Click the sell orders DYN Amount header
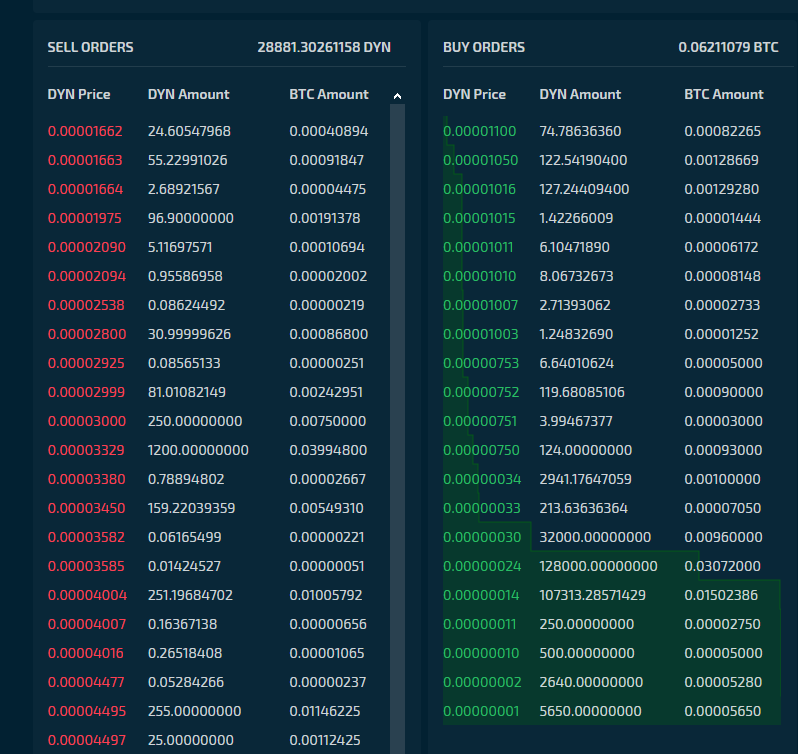798x754 pixels. (x=188, y=95)
